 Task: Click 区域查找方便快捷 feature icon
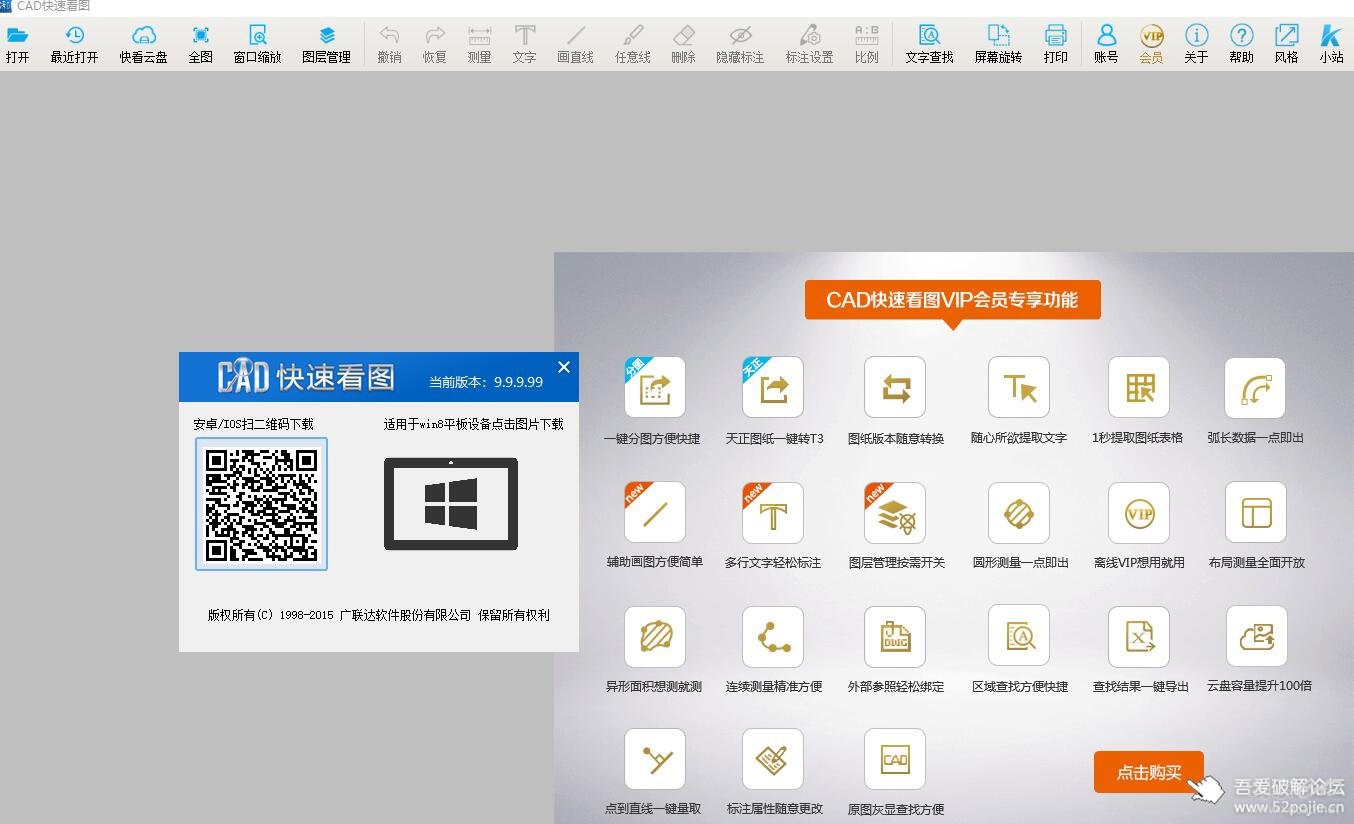coord(1019,636)
